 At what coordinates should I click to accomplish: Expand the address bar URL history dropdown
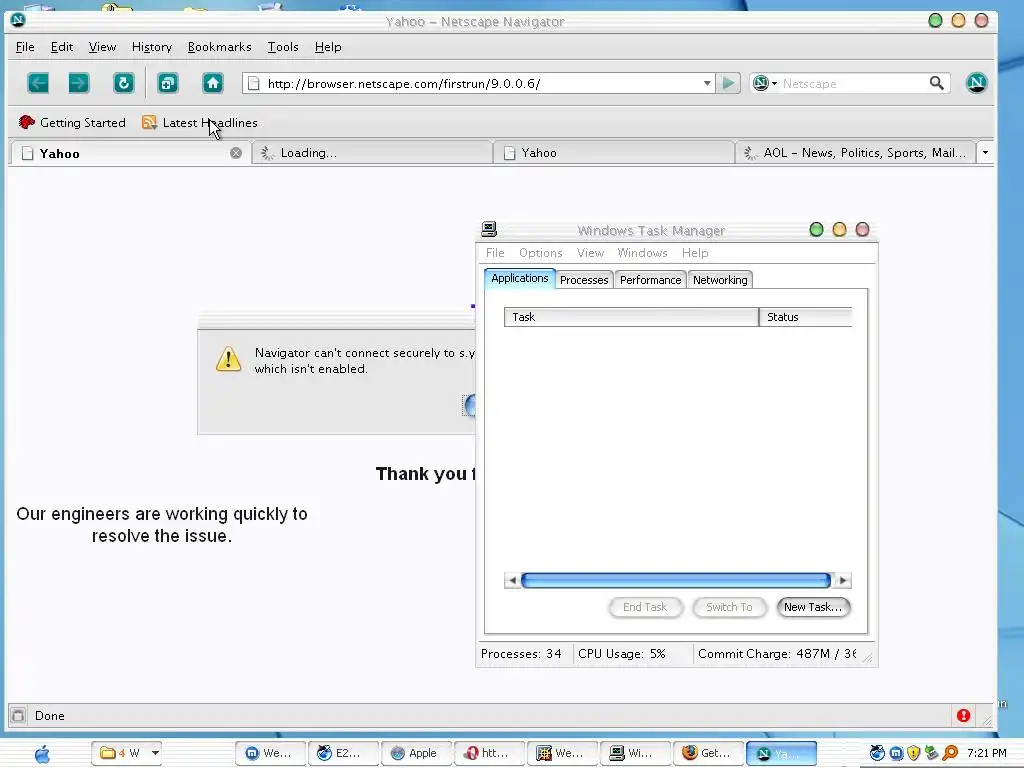[707, 83]
